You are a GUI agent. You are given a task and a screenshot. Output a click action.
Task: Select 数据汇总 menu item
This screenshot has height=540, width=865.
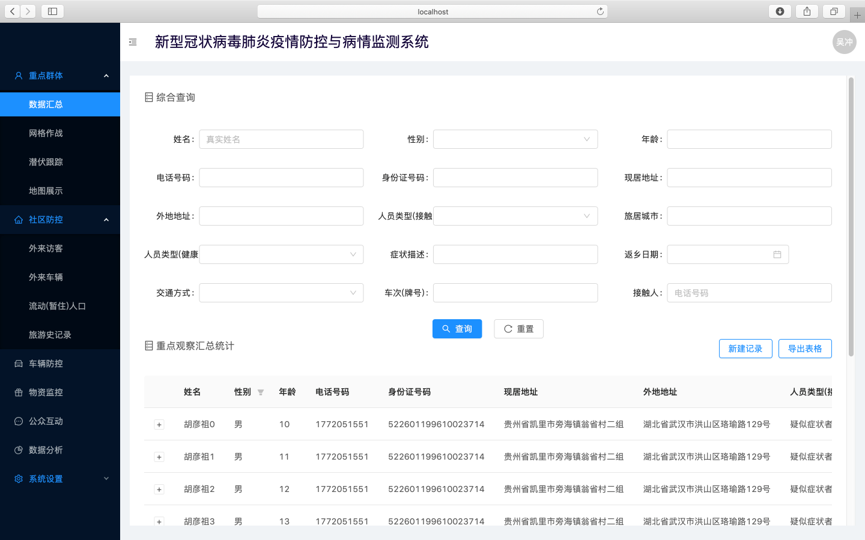click(x=60, y=104)
